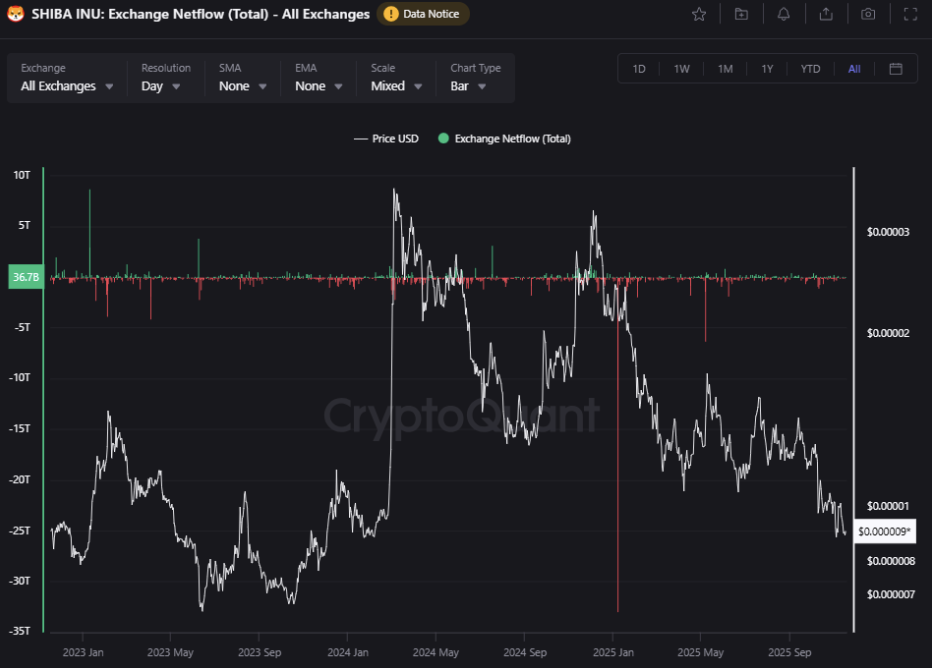Image resolution: width=932 pixels, height=668 pixels.
Task: Star this chart as a favorite
Action: pyautogui.click(x=698, y=14)
